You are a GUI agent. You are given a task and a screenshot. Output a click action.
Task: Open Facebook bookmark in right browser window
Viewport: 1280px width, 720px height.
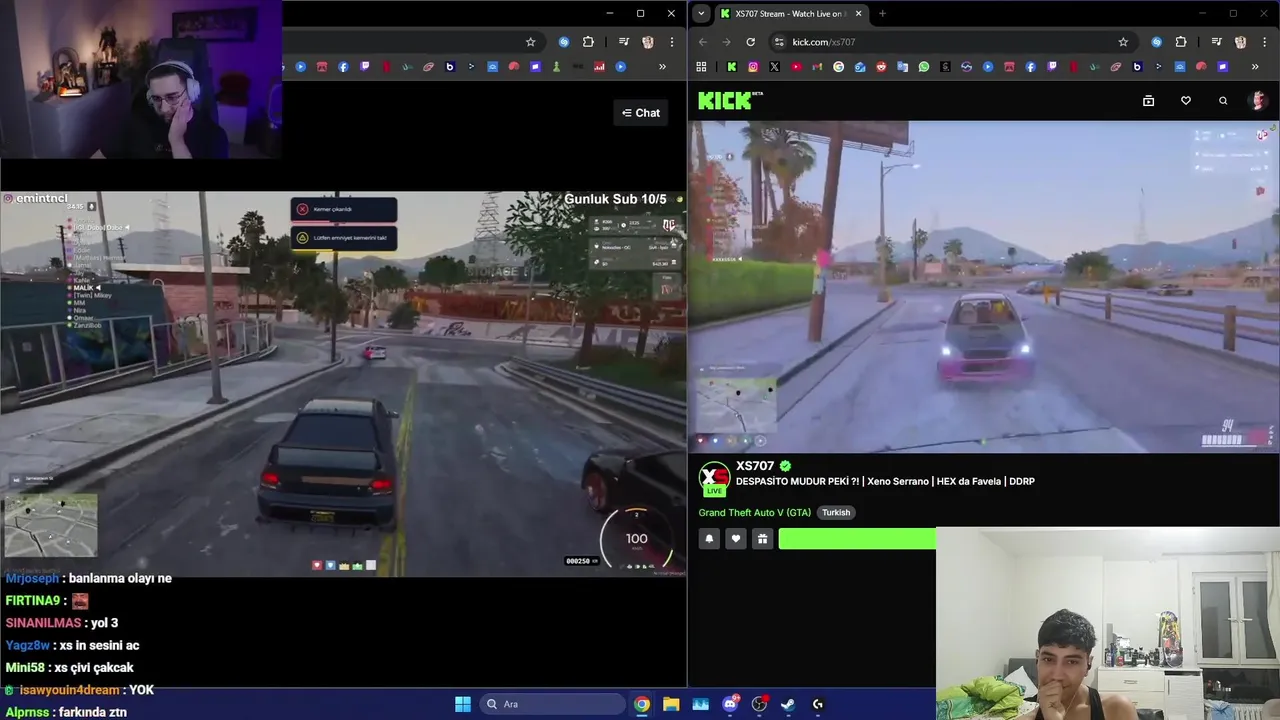click(1031, 67)
